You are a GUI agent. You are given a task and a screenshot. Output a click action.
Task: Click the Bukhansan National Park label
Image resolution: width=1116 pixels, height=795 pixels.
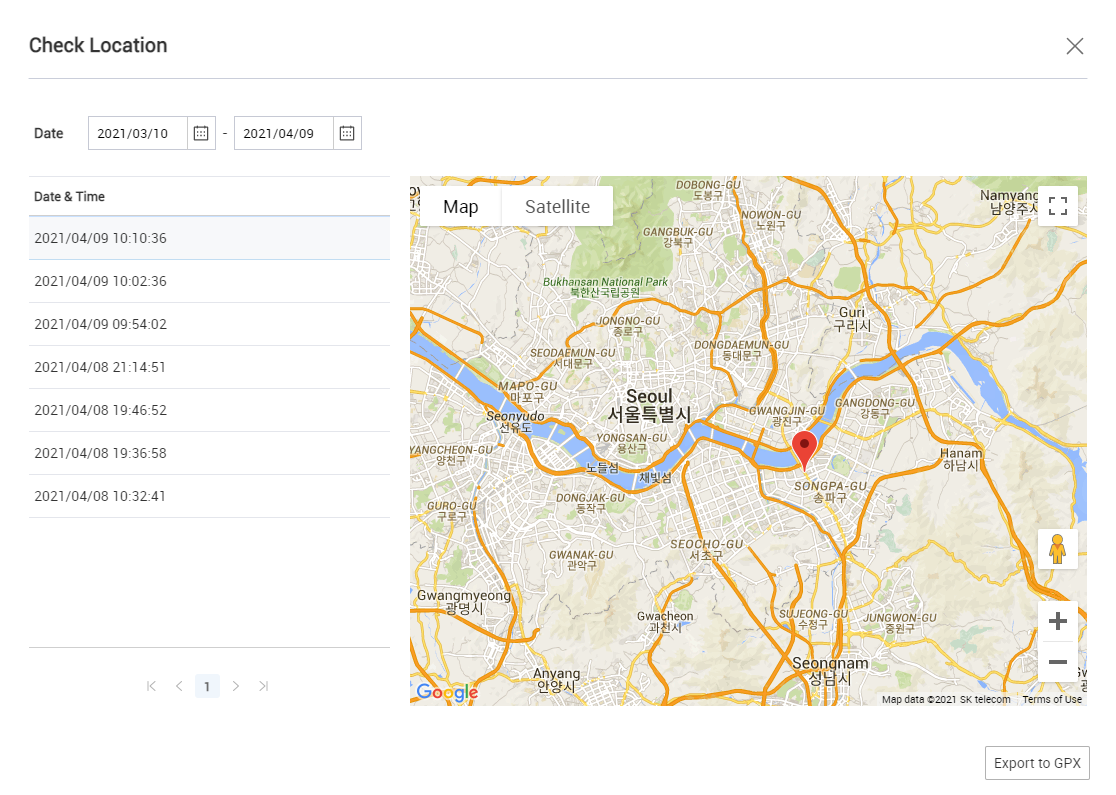605,287
